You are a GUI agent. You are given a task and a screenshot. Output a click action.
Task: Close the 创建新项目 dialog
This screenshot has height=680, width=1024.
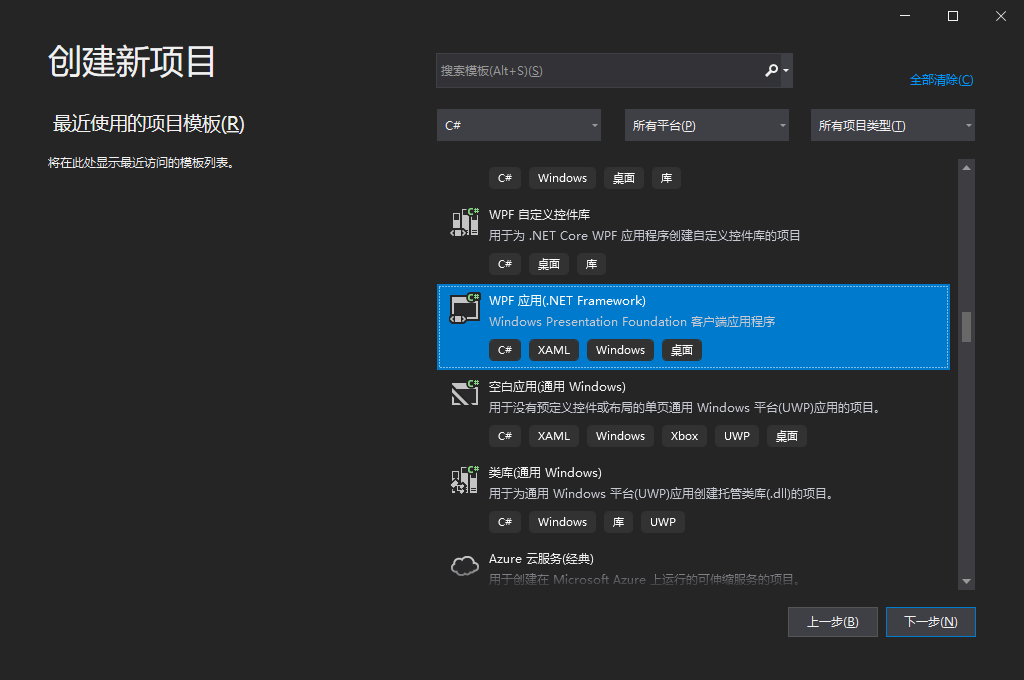point(1000,16)
